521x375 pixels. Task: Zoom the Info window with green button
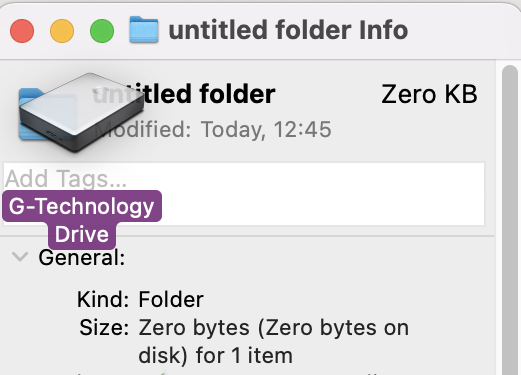pyautogui.click(x=102, y=31)
